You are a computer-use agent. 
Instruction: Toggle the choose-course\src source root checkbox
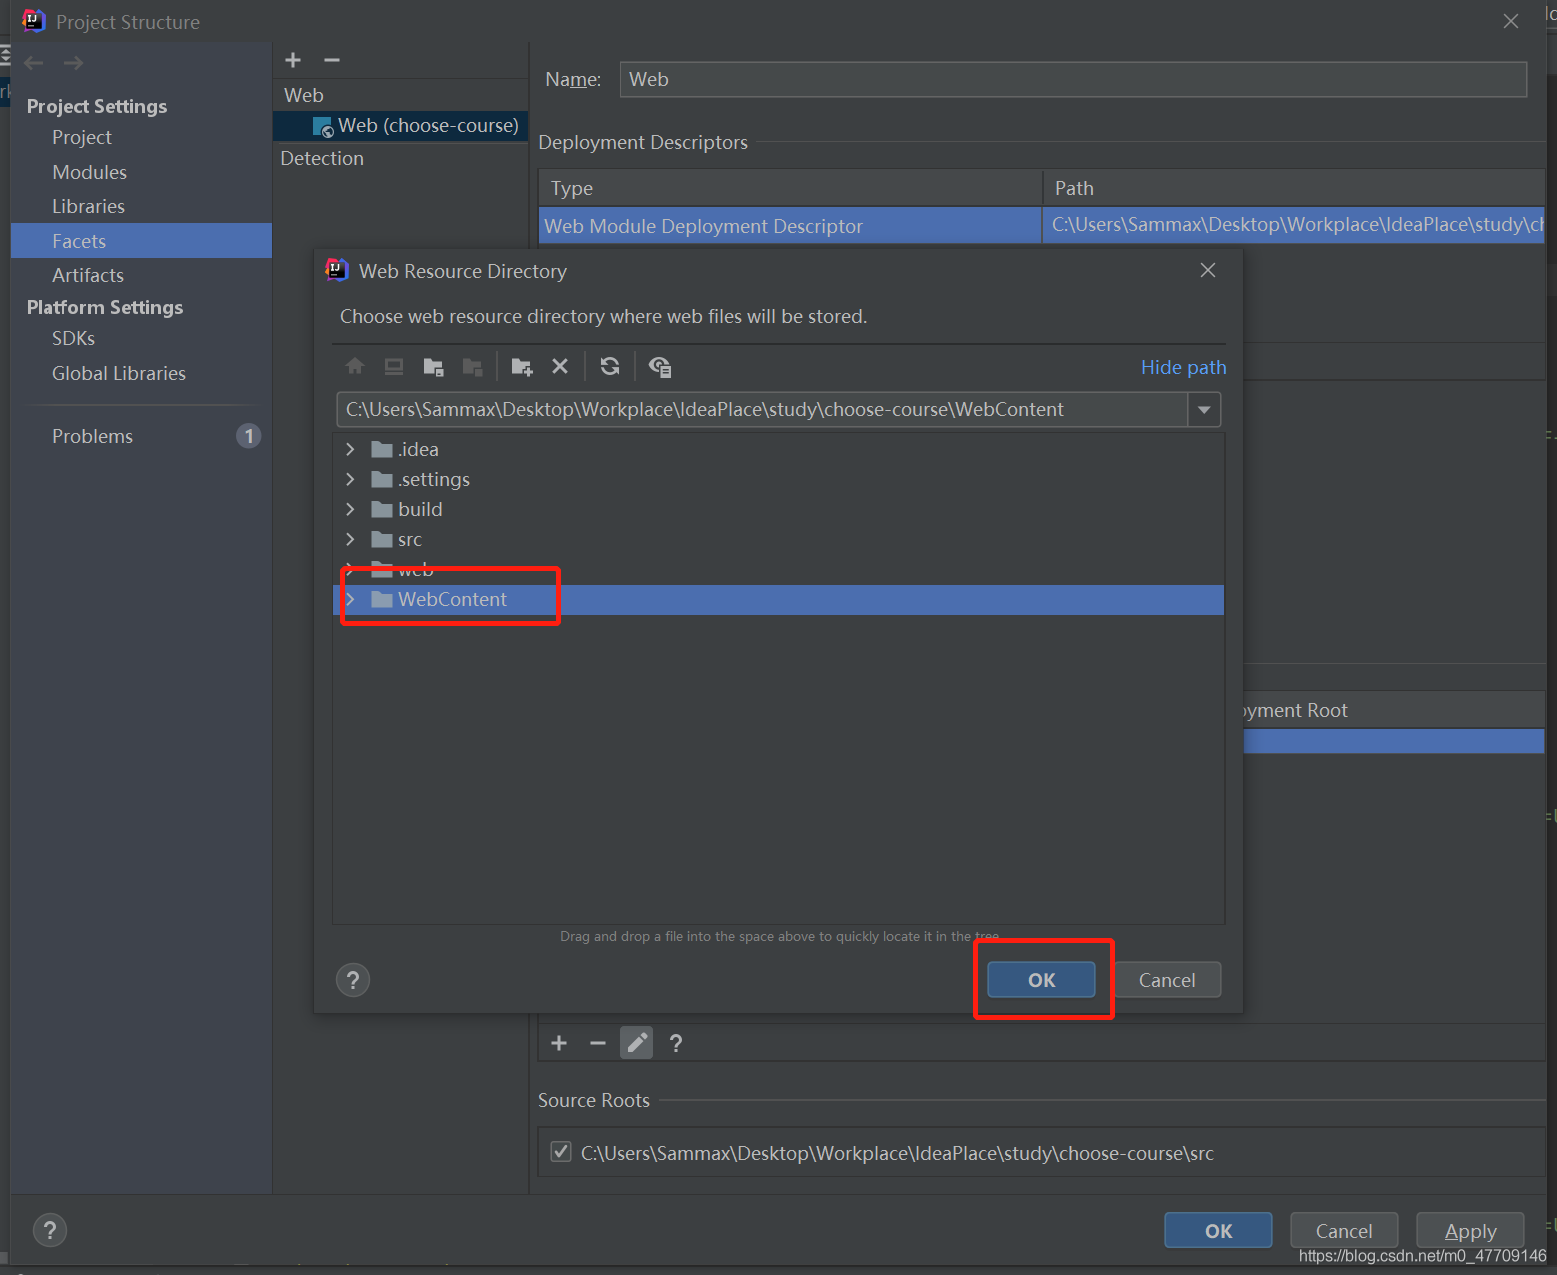tap(562, 1152)
